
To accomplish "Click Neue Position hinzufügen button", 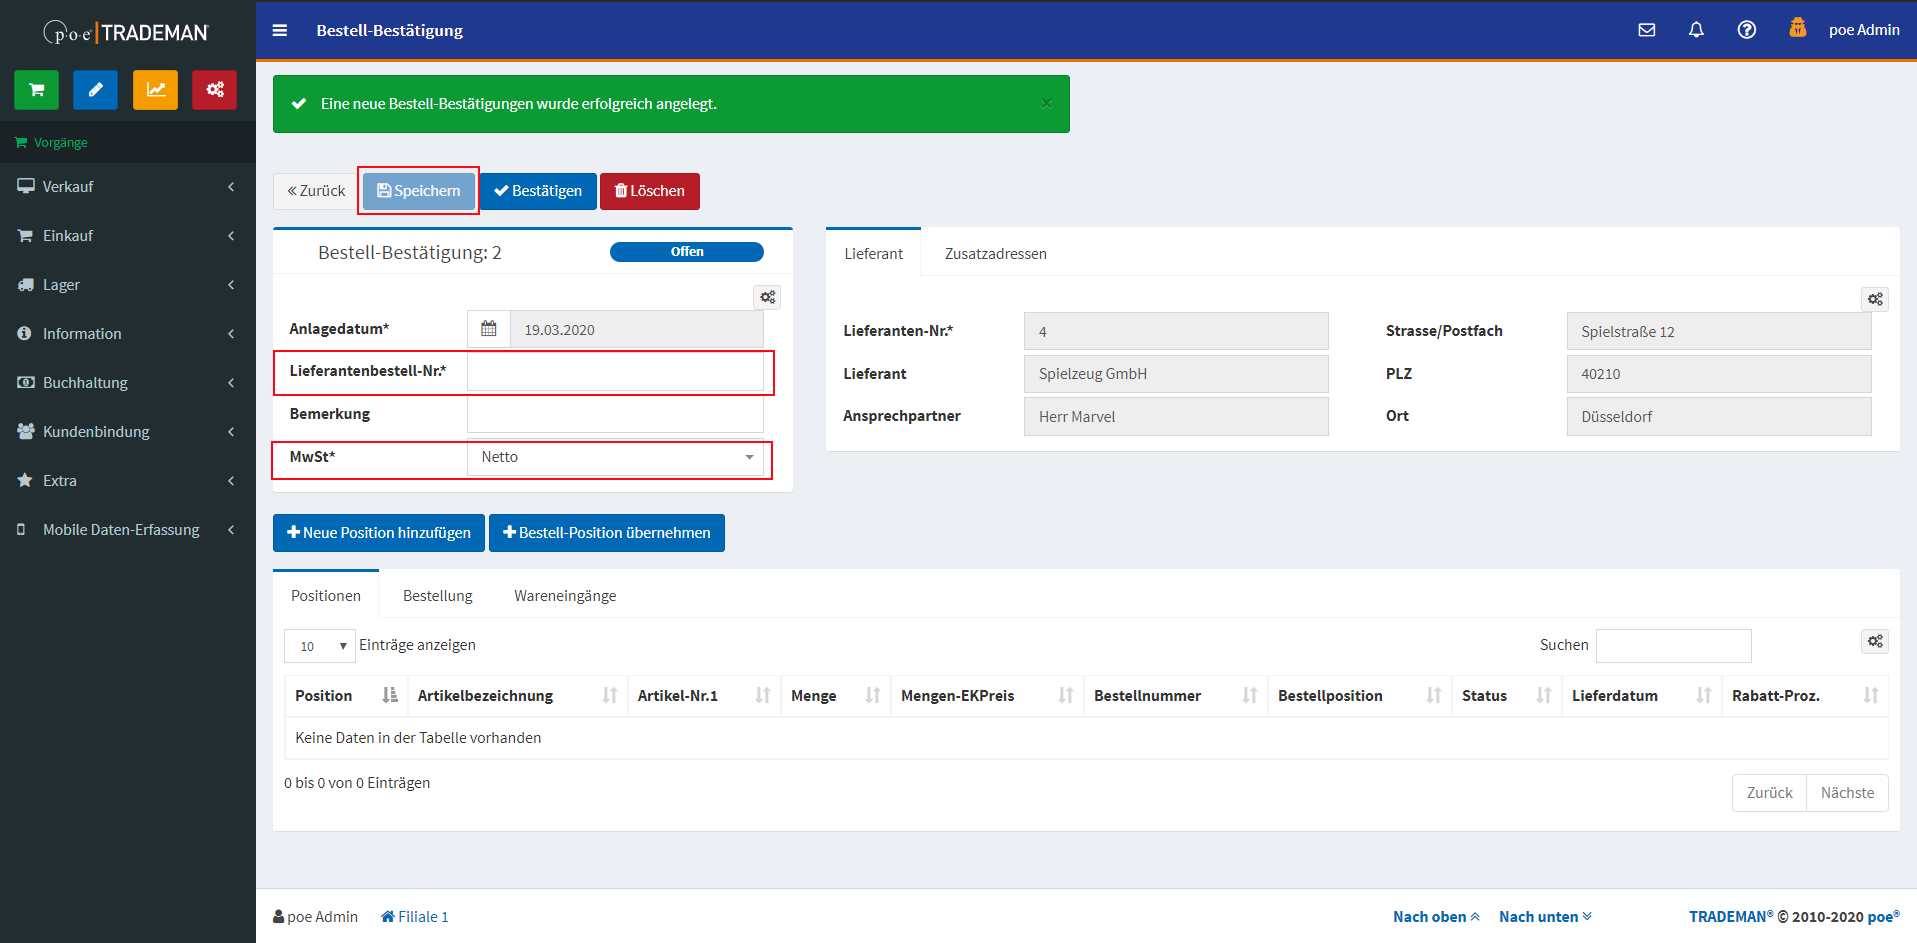I will (379, 533).
